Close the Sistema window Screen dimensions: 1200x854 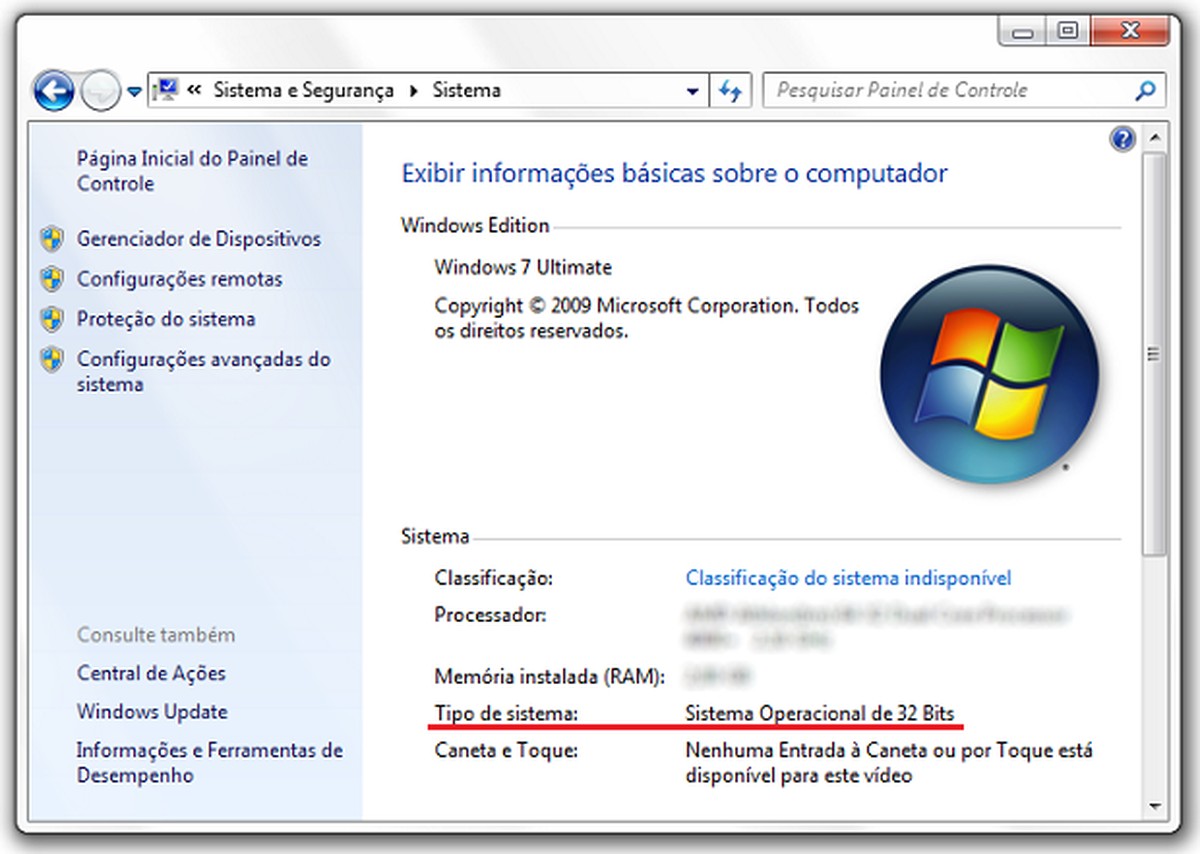[1130, 32]
